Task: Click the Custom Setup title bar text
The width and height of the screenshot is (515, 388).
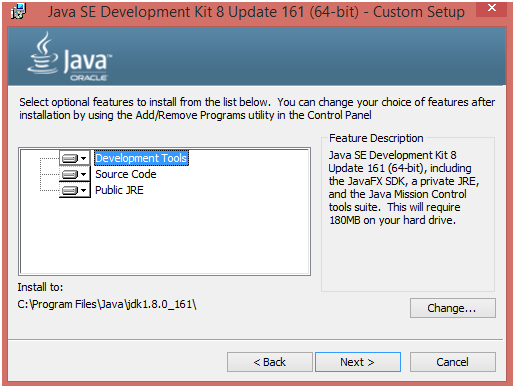Action: [x=256, y=12]
